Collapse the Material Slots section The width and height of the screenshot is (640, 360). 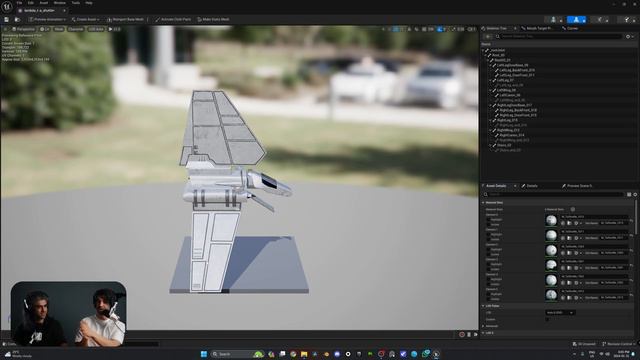[x=484, y=202]
